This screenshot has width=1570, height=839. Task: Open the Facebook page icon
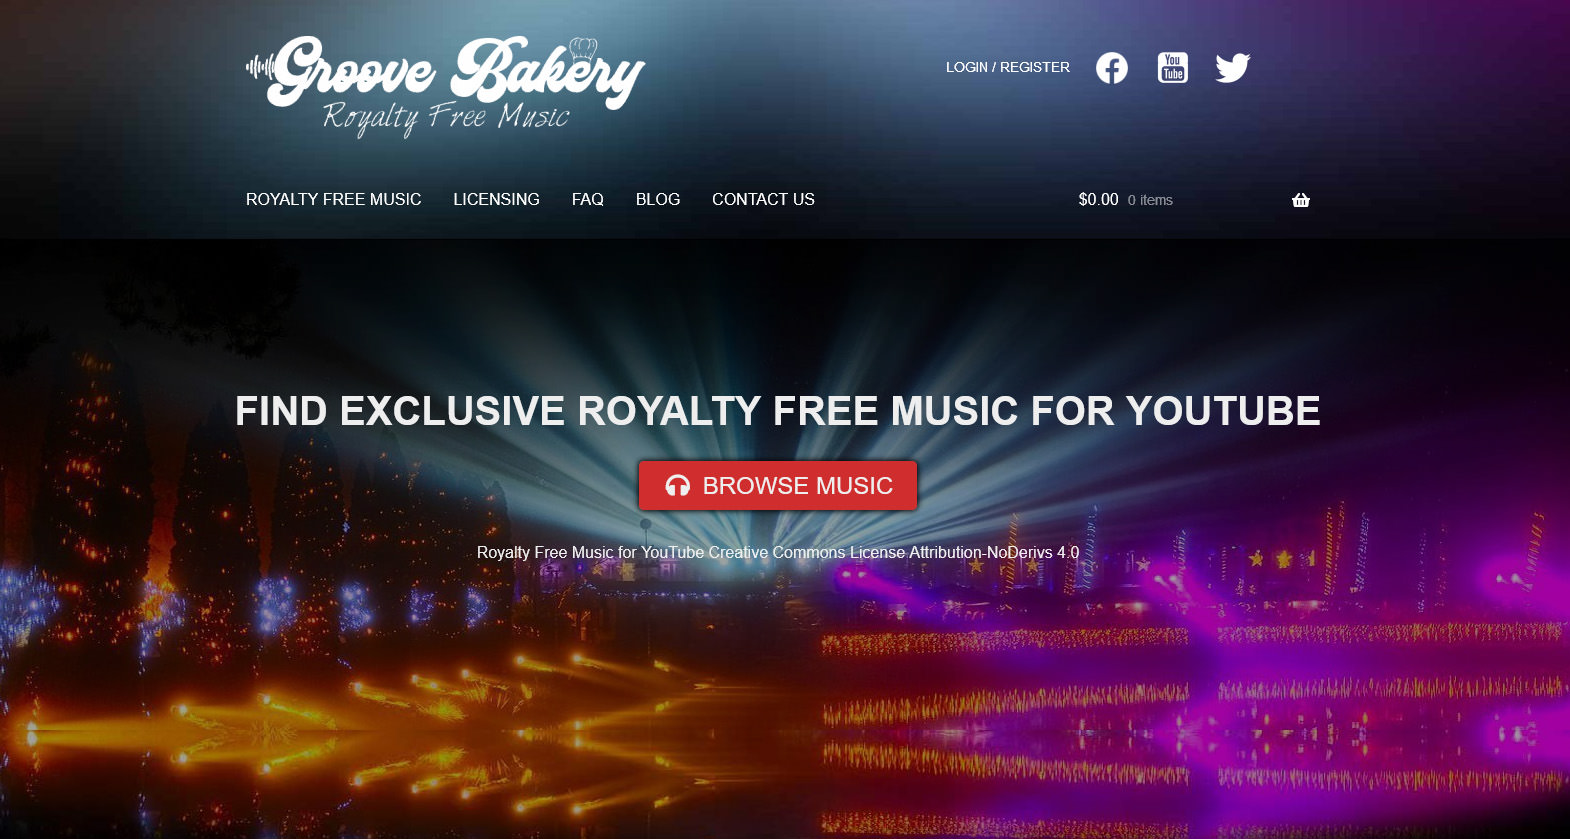tap(1112, 68)
